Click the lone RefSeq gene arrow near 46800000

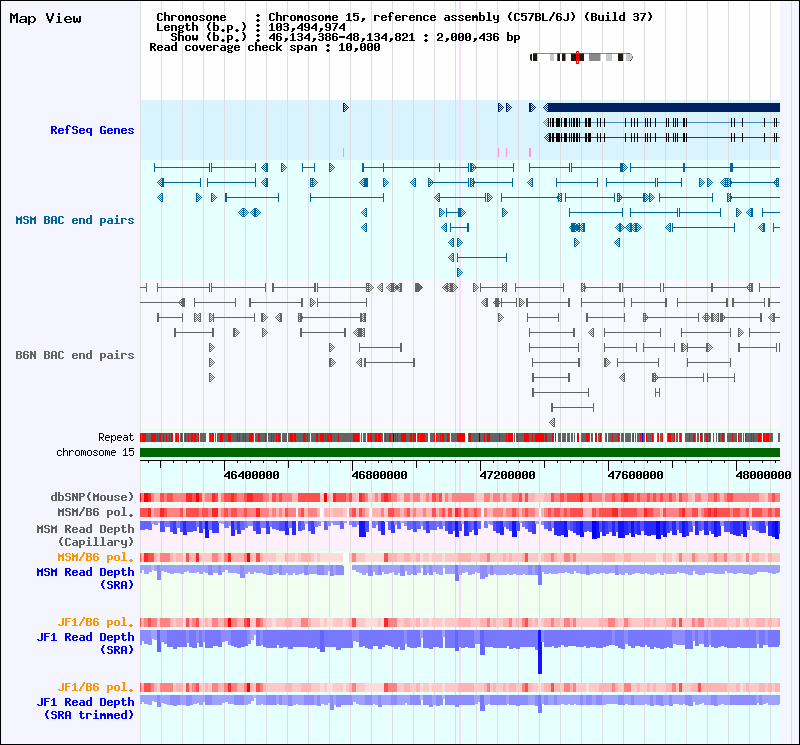coord(345,107)
